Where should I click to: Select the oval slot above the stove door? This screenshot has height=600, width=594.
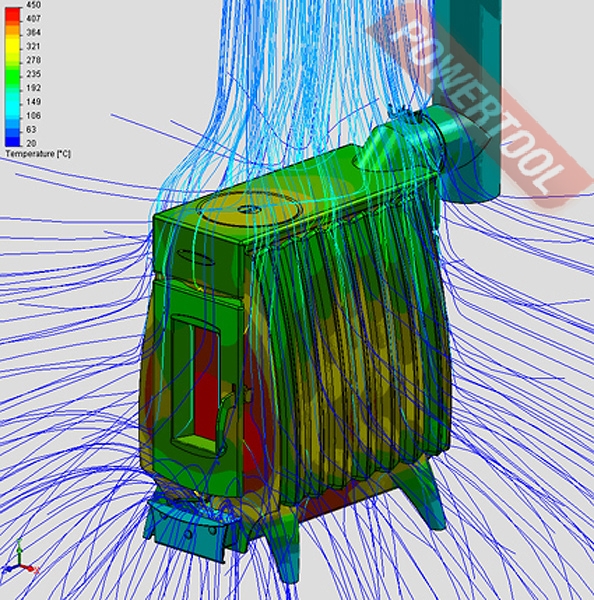coord(196,257)
